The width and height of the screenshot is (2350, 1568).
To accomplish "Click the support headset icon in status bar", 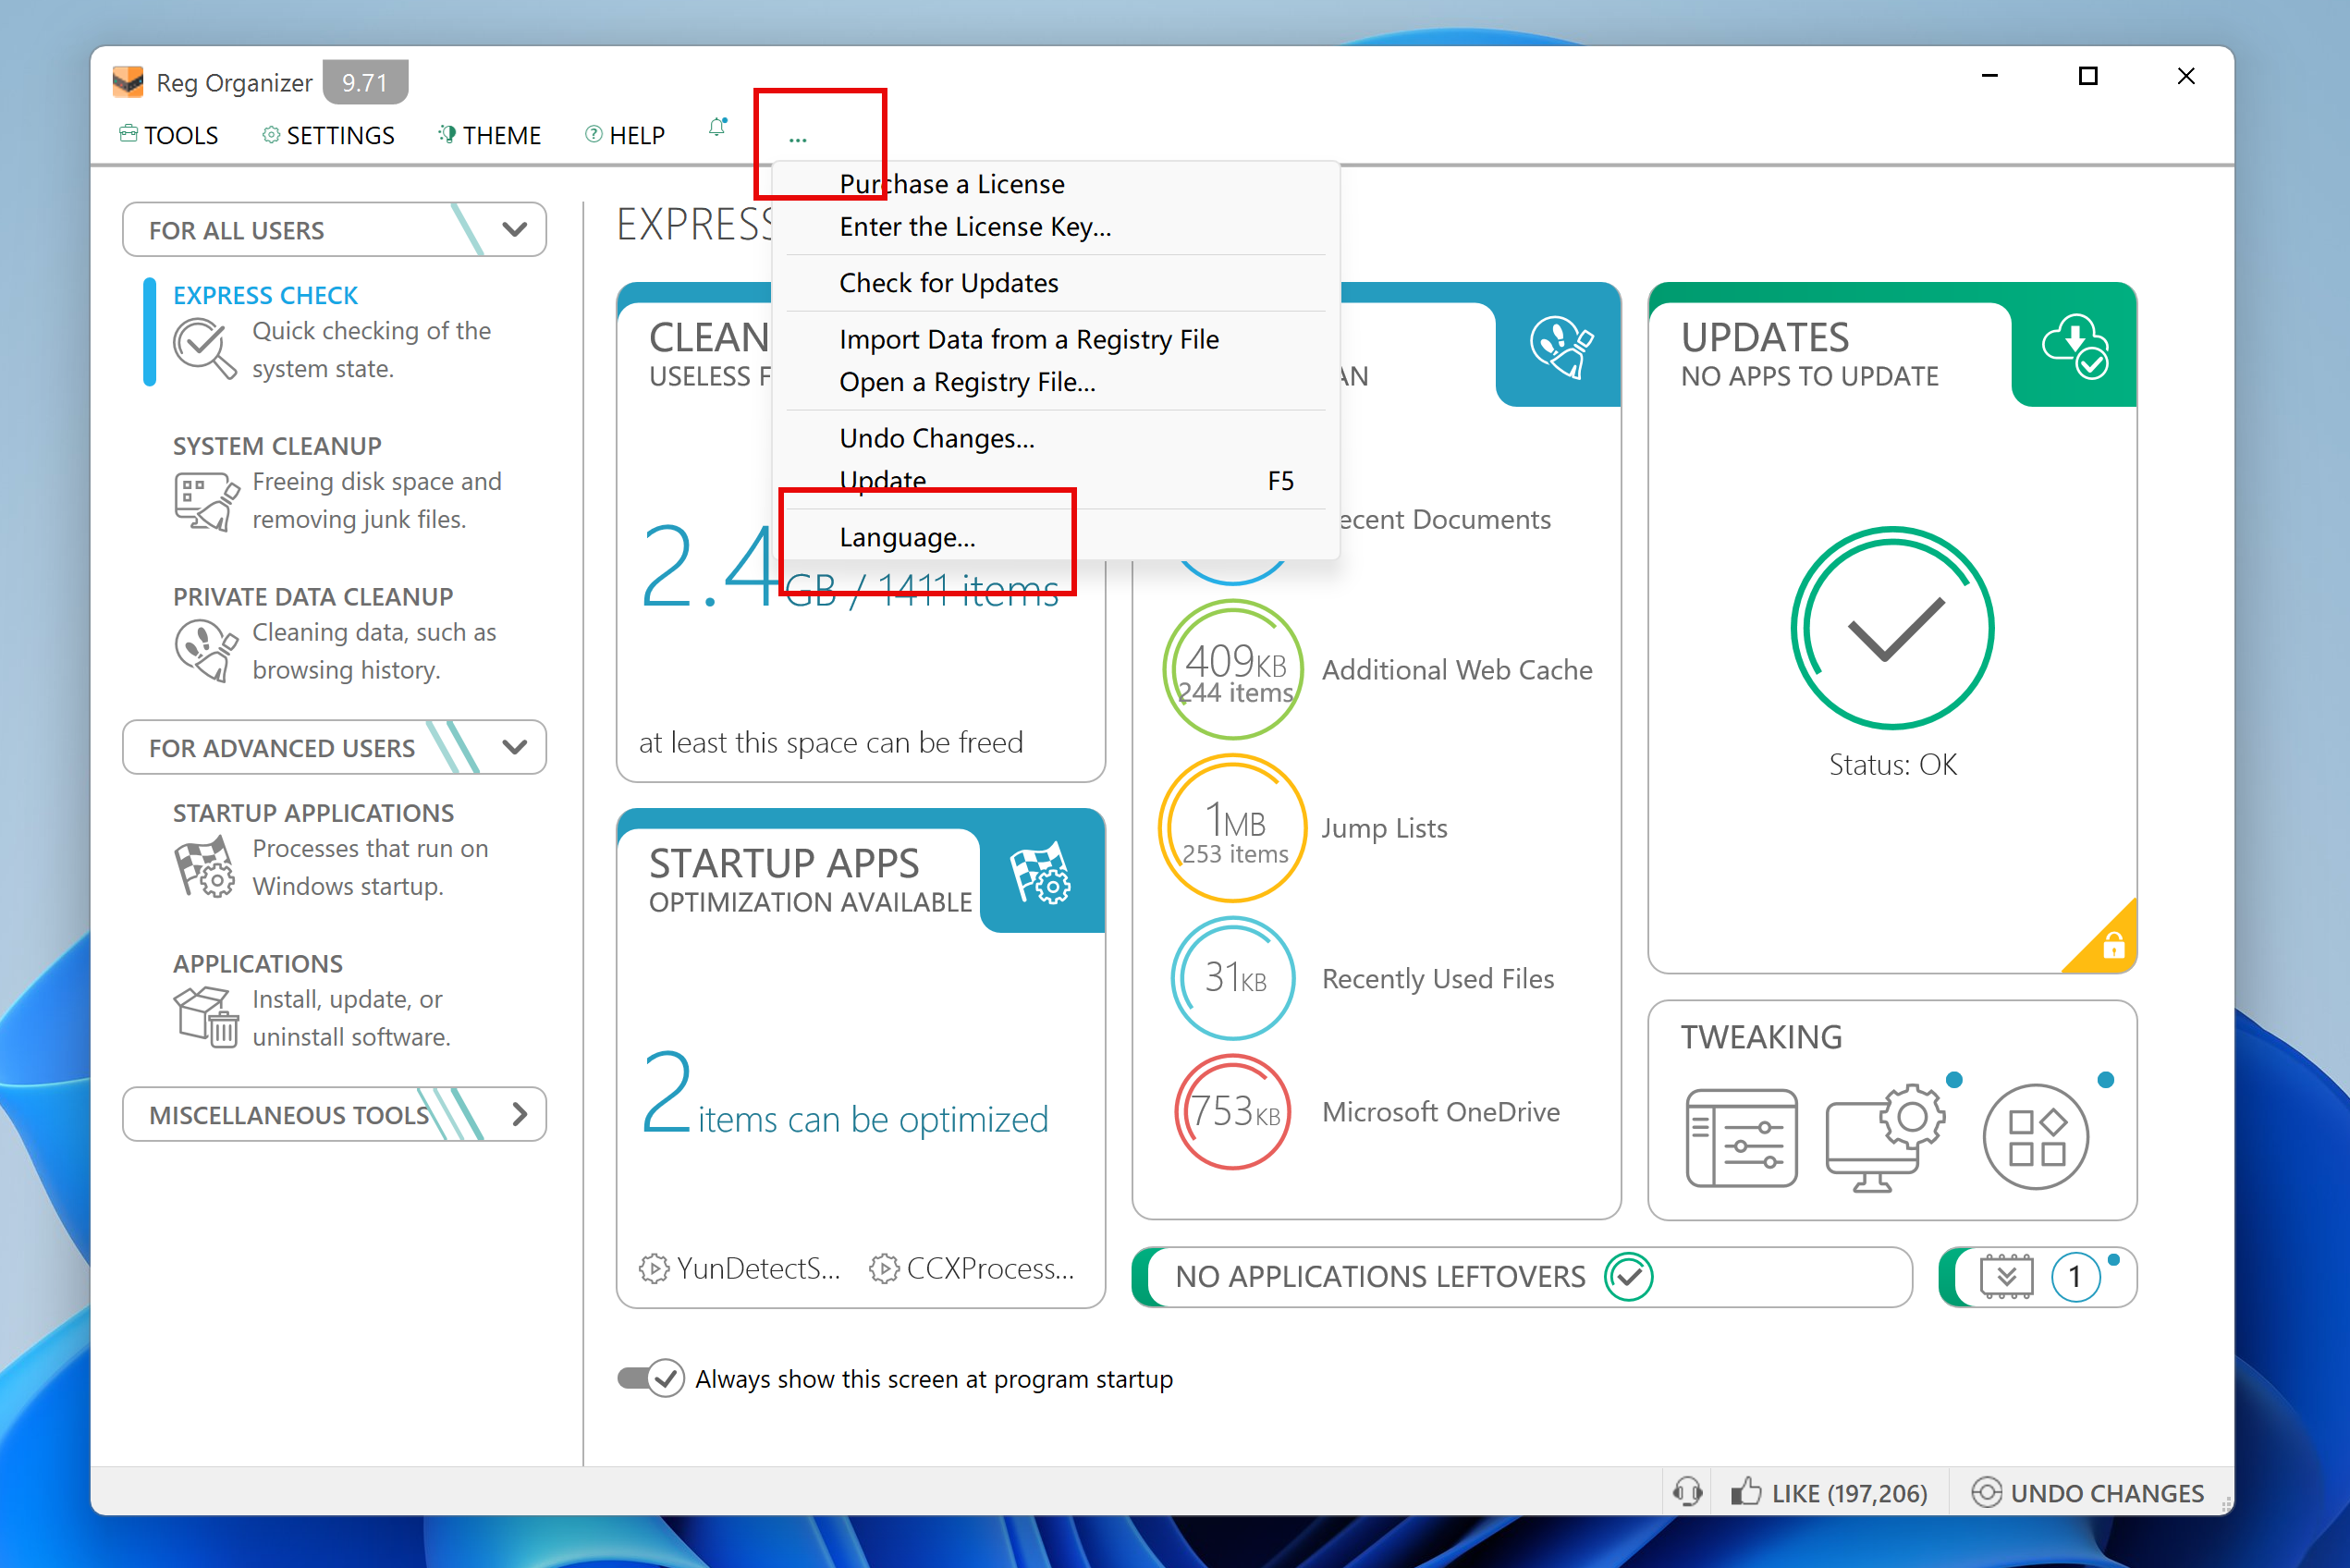I will [1687, 1492].
